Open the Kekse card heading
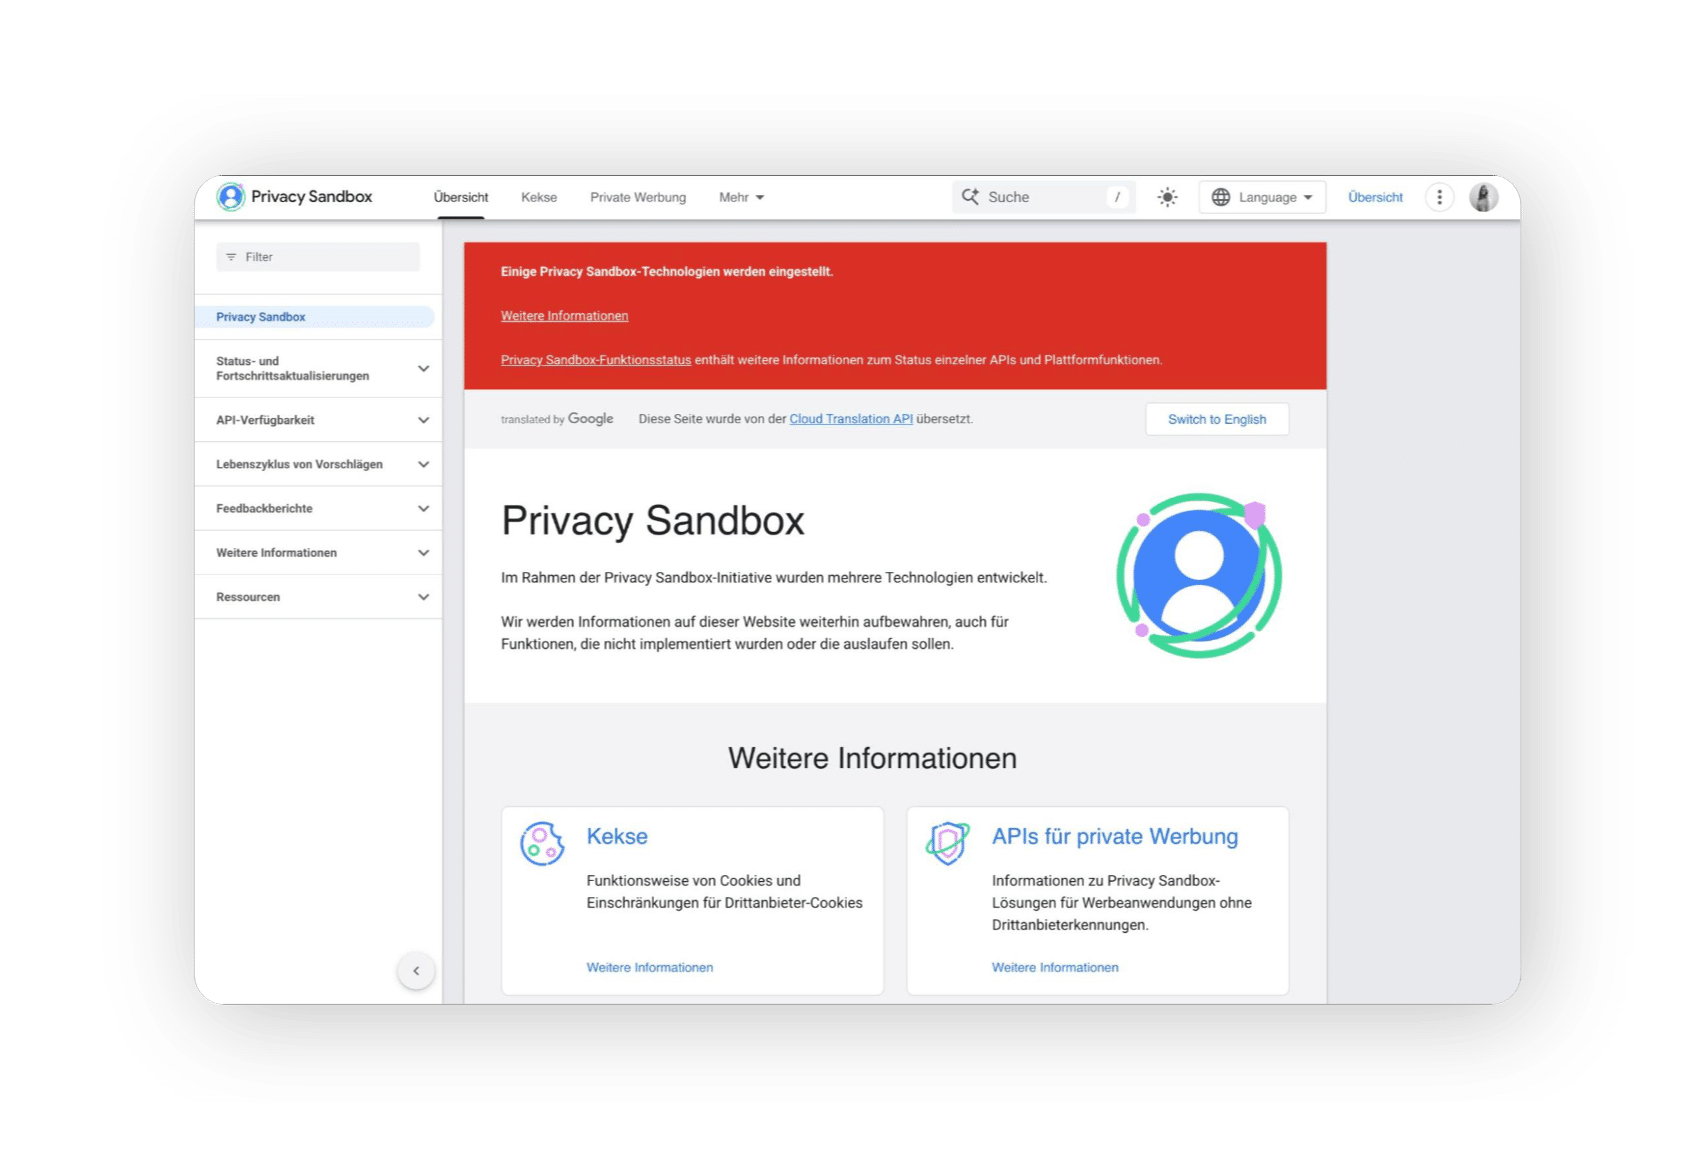The height and width of the screenshot is (1152, 1694). pyautogui.click(x=617, y=836)
